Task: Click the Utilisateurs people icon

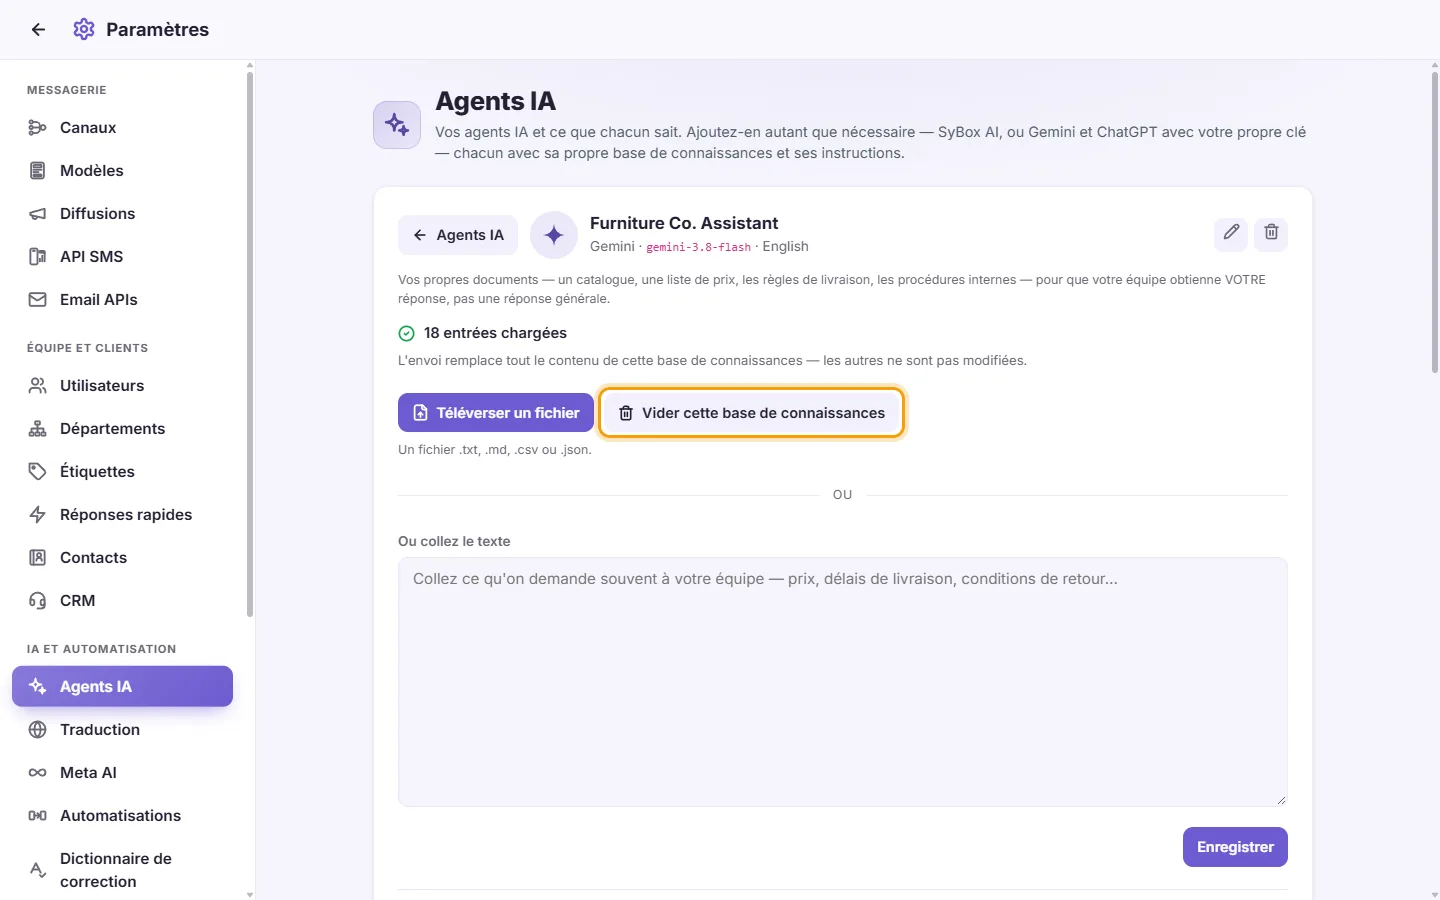Action: pyautogui.click(x=38, y=386)
